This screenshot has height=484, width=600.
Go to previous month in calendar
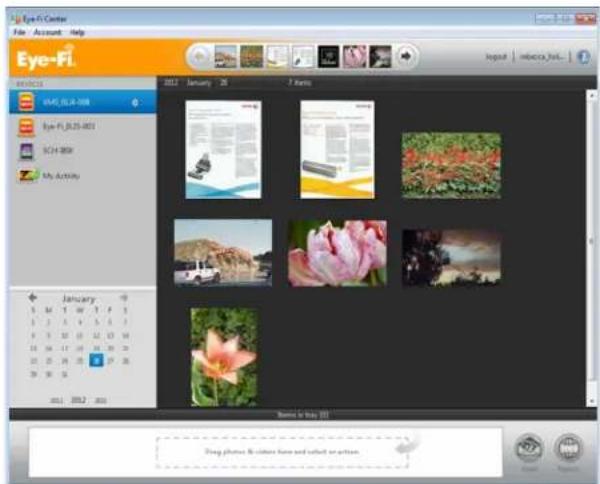coord(33,297)
